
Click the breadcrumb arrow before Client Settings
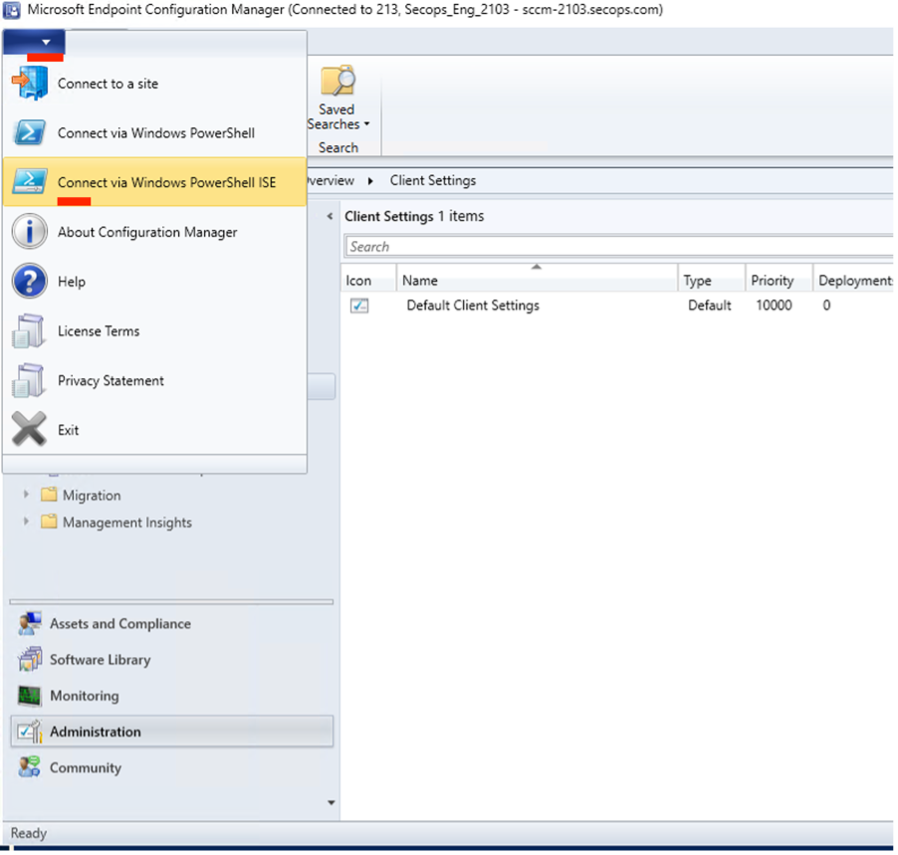pos(371,181)
